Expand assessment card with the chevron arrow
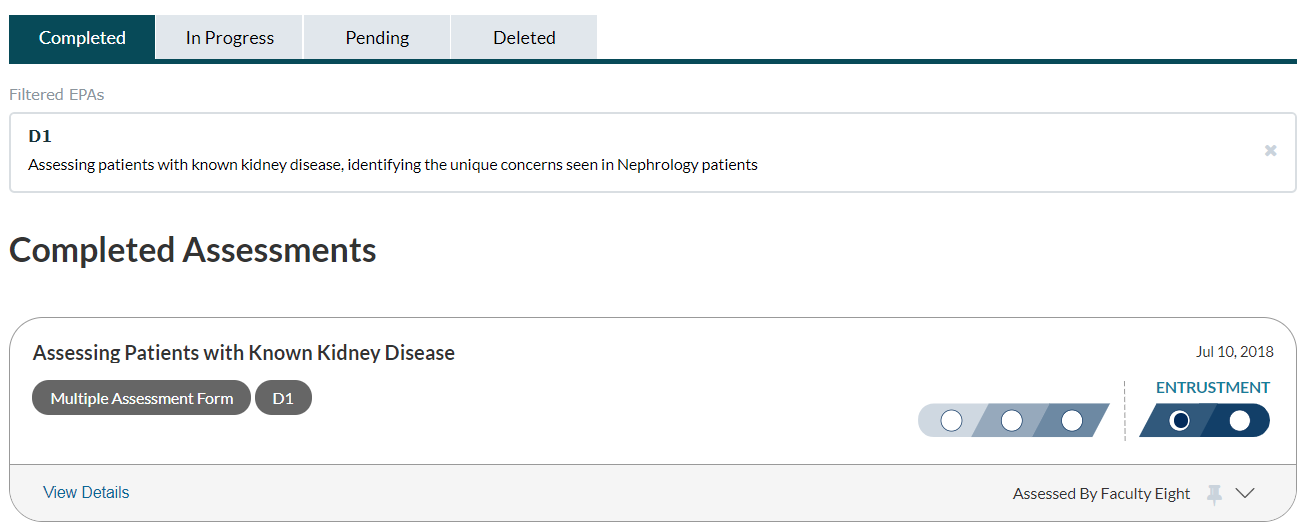 (1245, 493)
